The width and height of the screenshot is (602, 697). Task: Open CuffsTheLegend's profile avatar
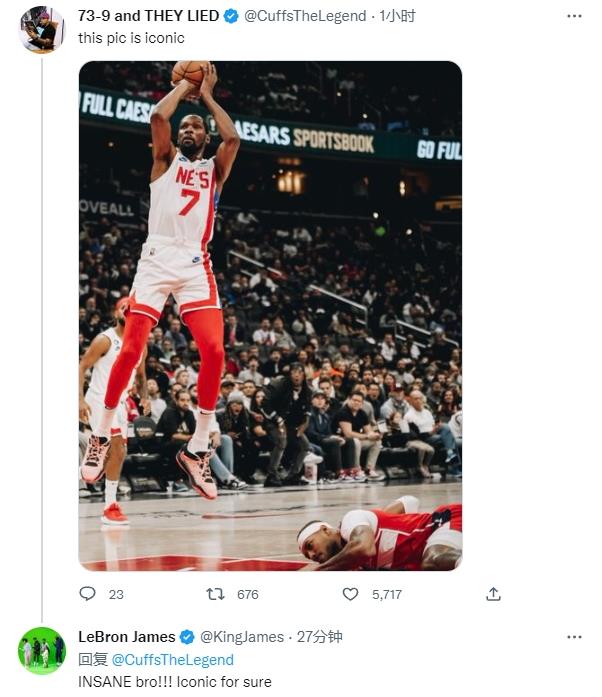point(42,29)
